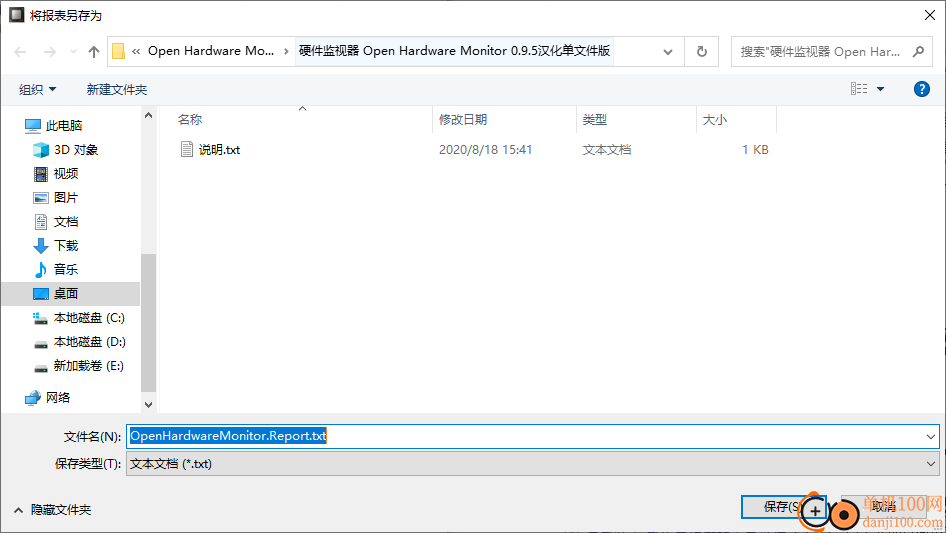
Task: Sort files by 修改日期 column
Action: [x=463, y=120]
